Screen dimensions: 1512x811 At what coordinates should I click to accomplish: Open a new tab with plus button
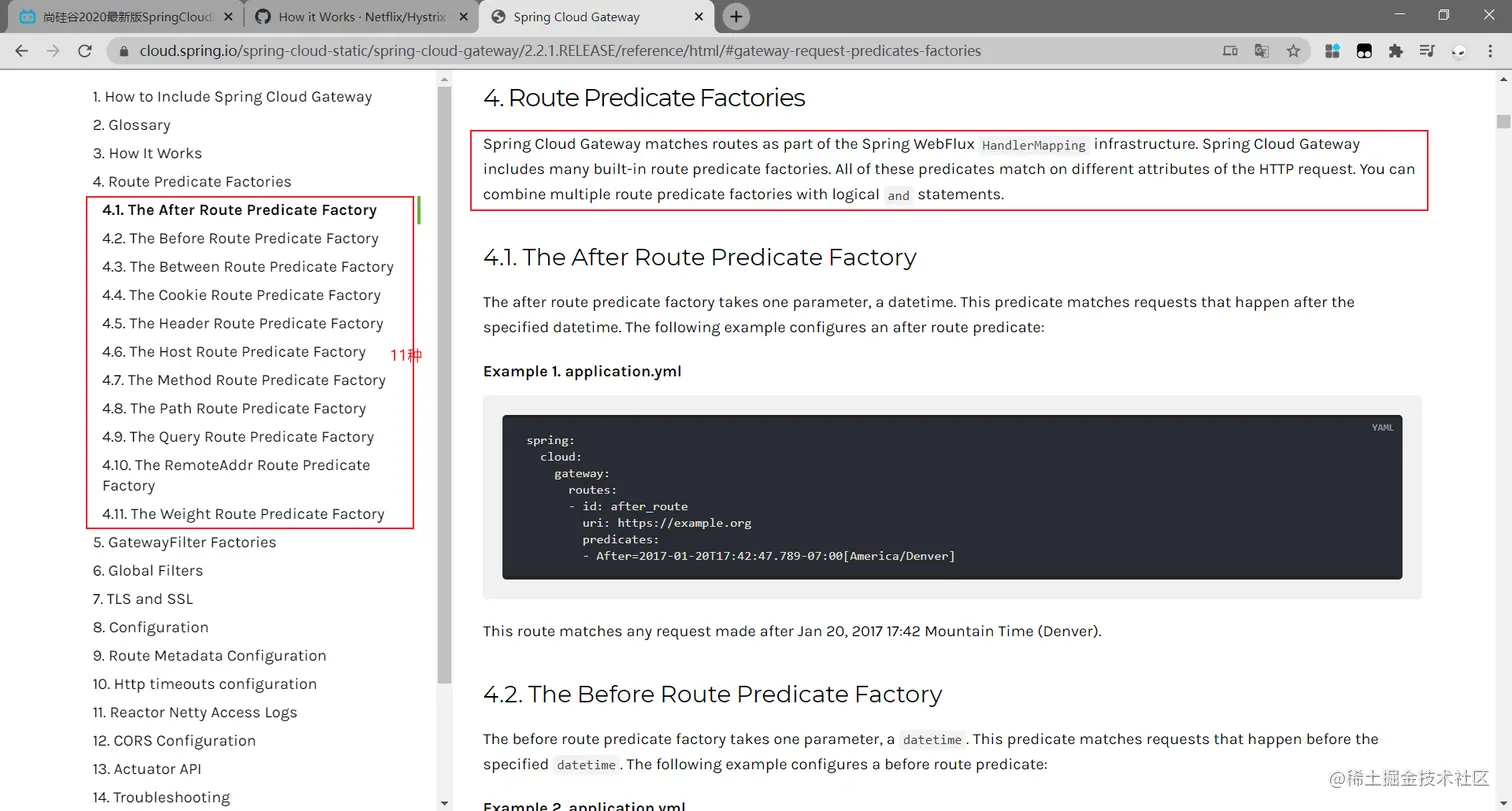pyautogui.click(x=736, y=16)
